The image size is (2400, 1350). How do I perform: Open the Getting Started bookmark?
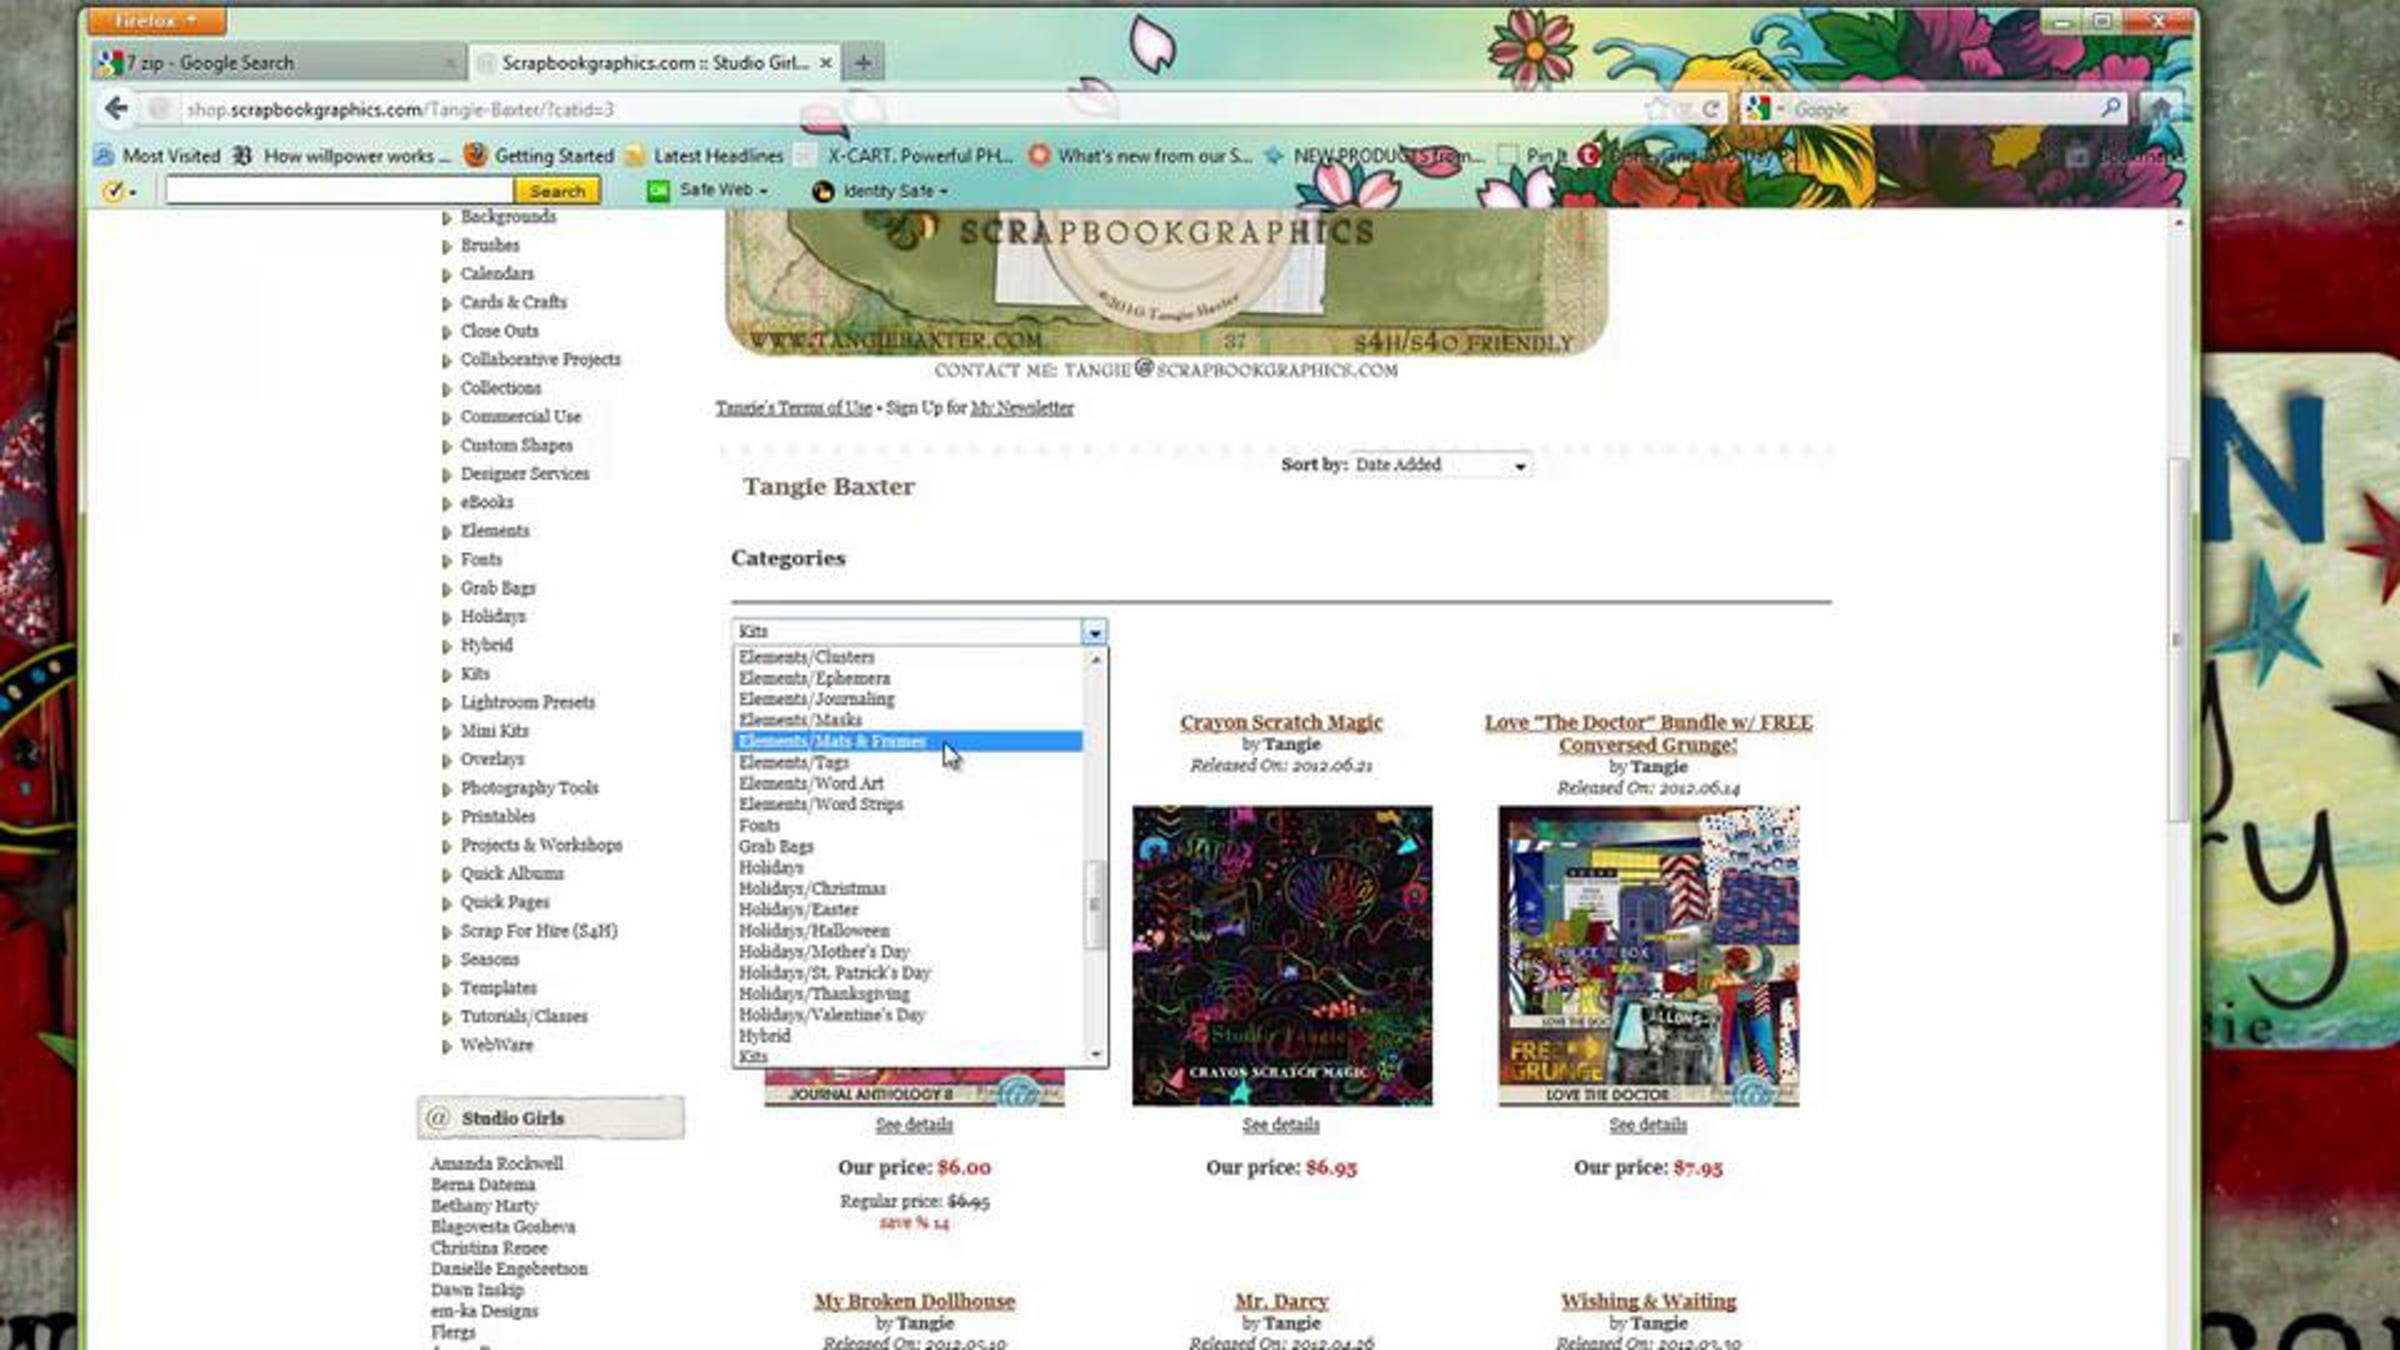click(x=540, y=156)
